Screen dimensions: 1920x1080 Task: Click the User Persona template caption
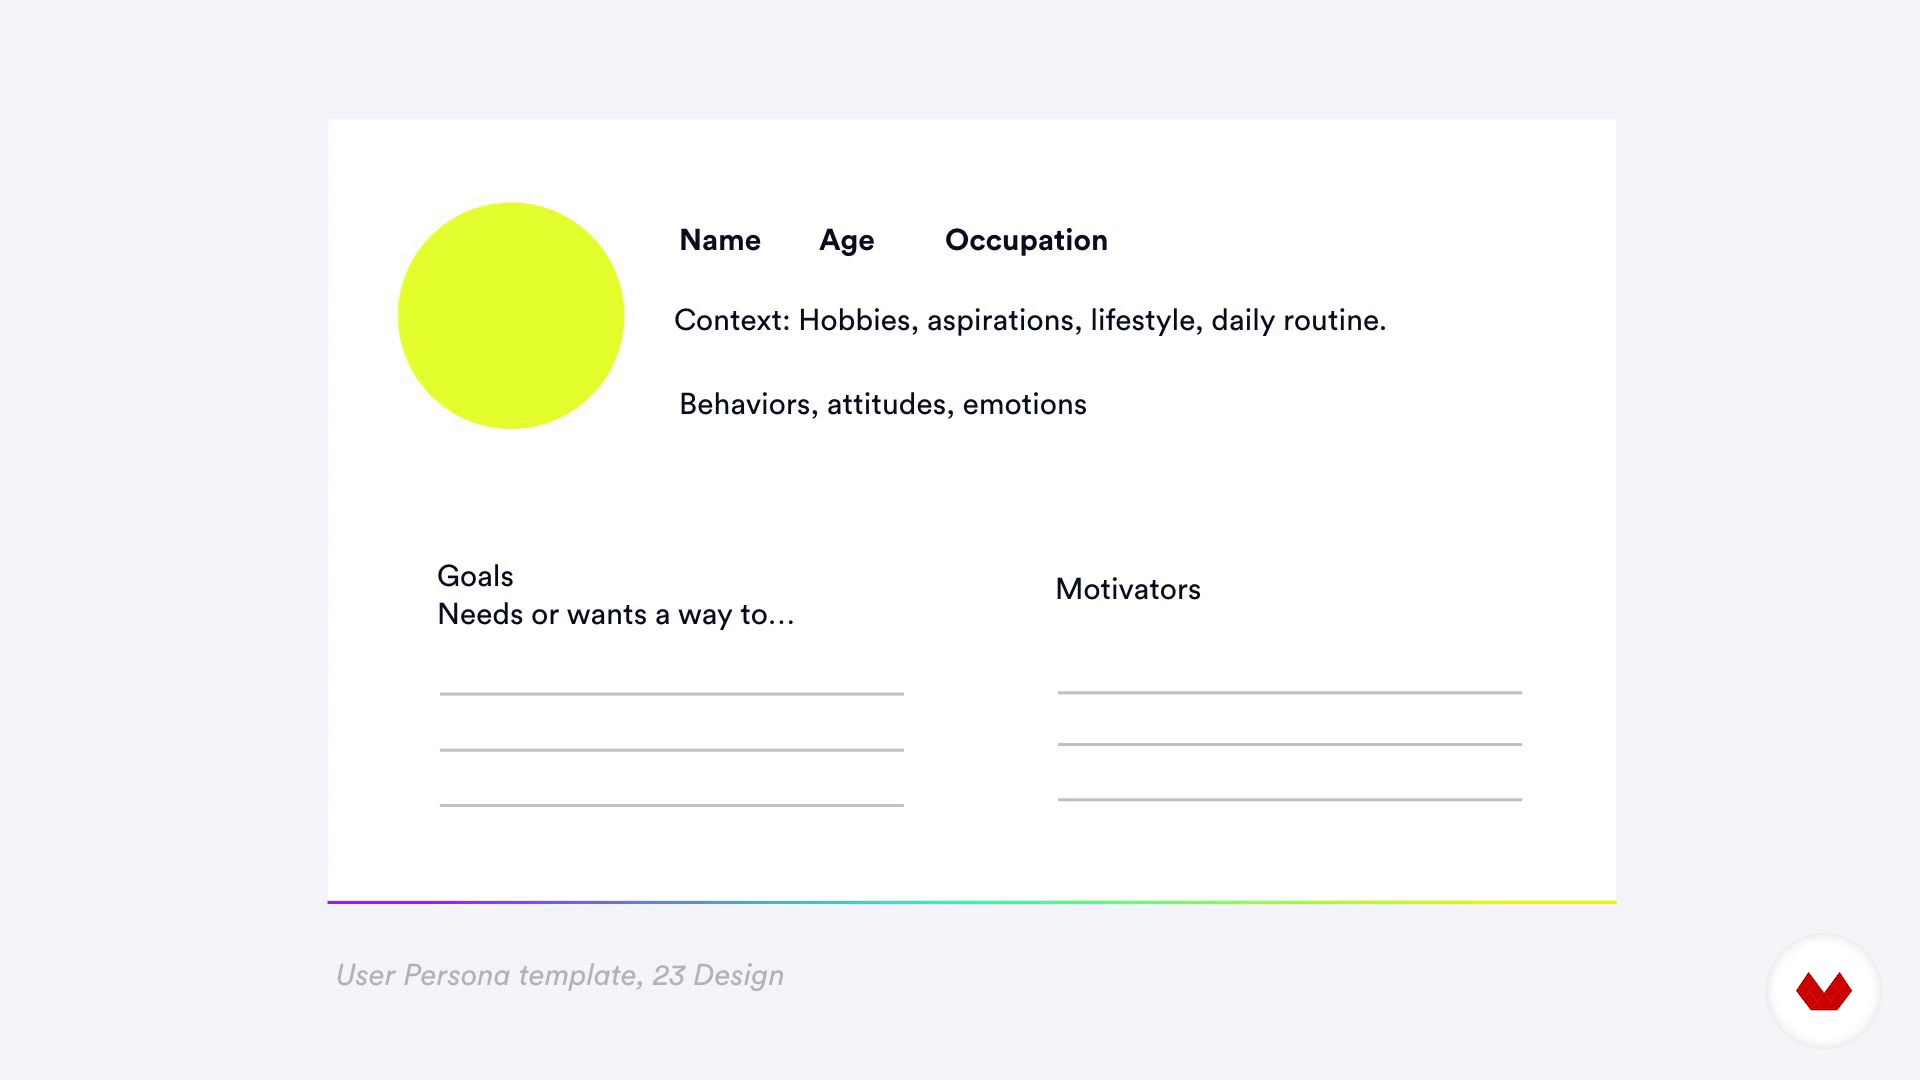[560, 976]
